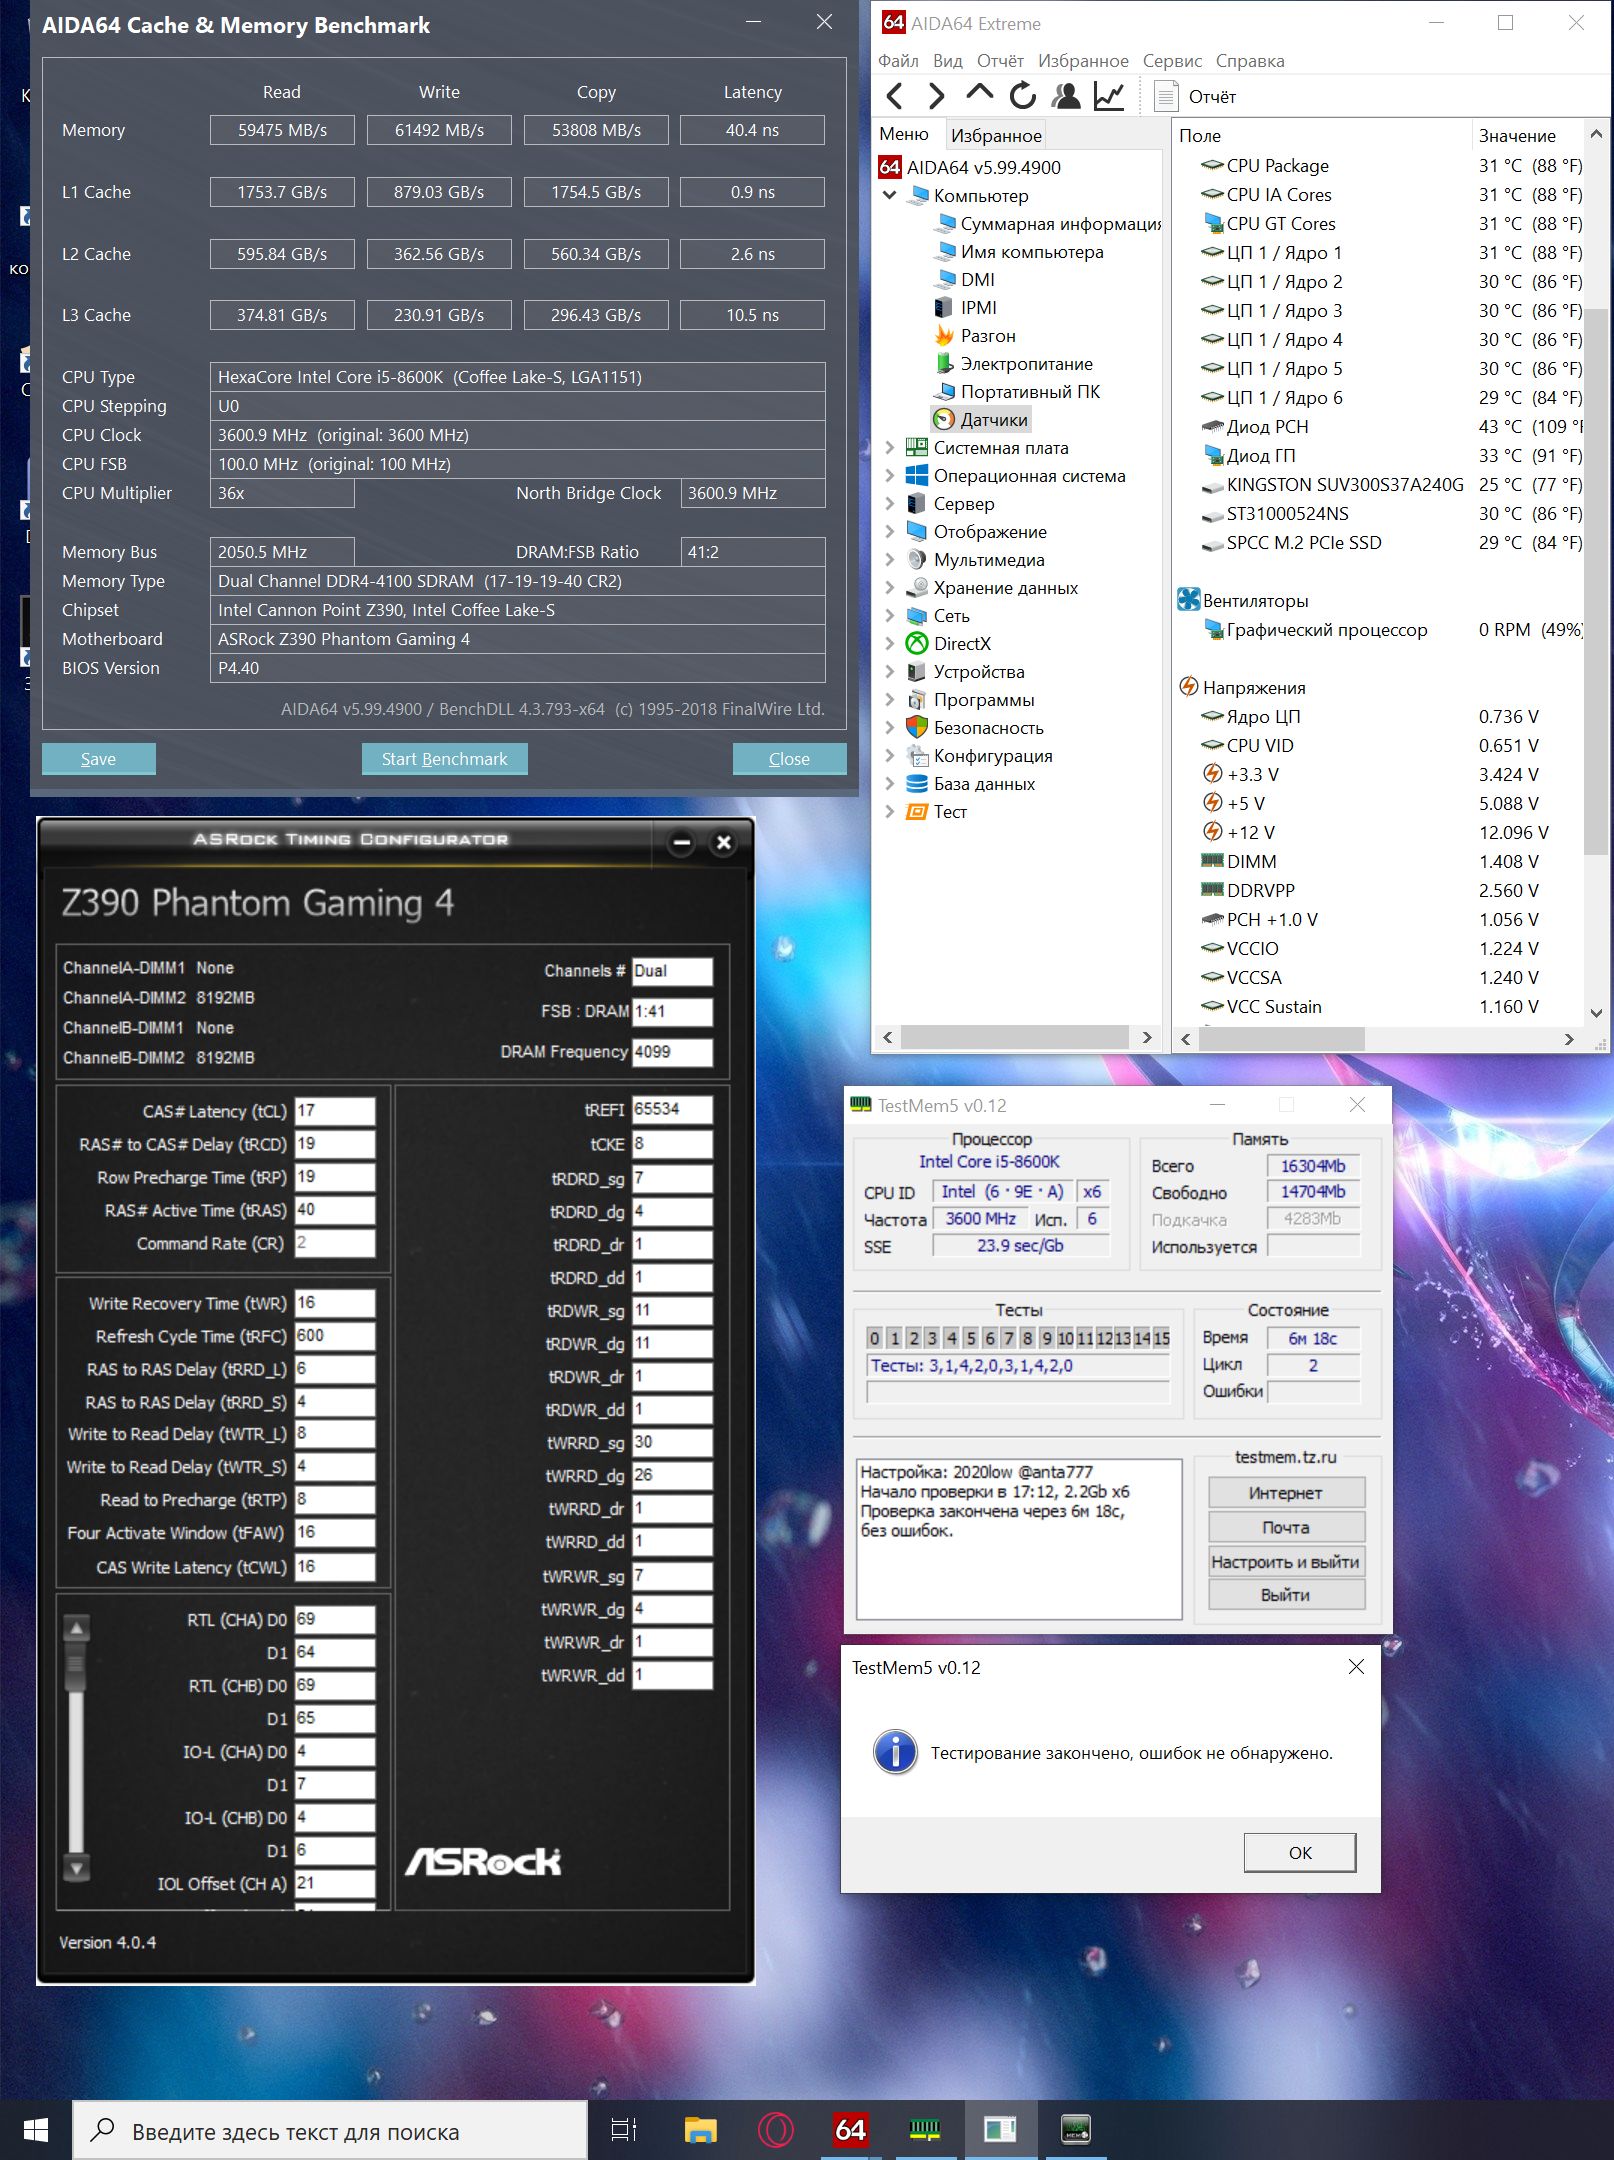
Task: Open the user icon in AIDA64 toolbar
Action: pyautogui.click(x=1067, y=96)
